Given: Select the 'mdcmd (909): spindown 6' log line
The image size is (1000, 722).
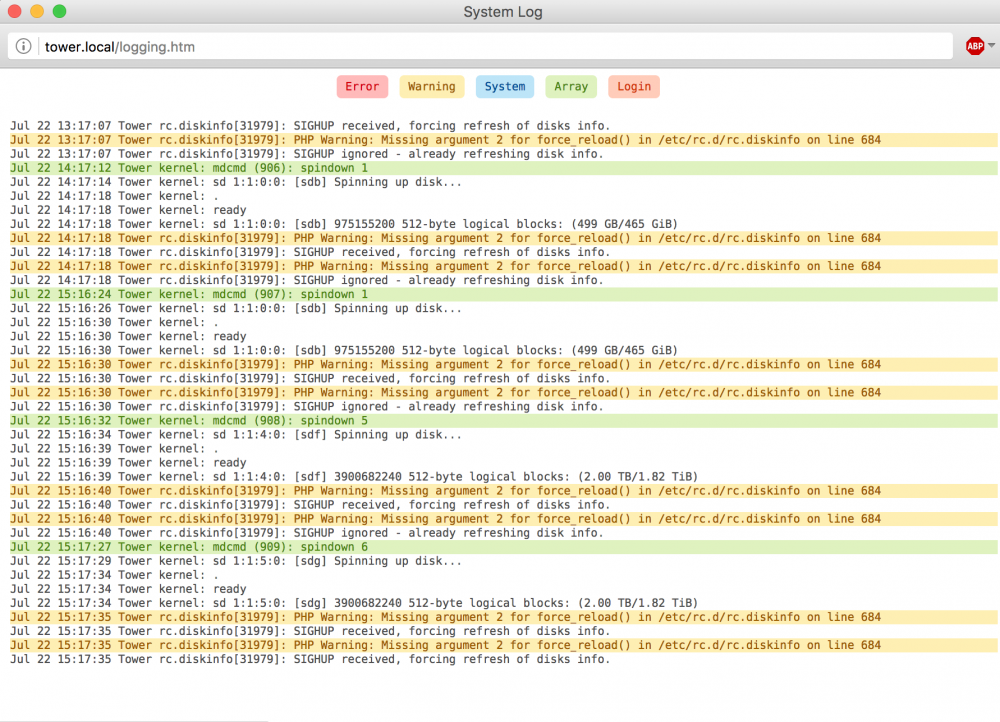Looking at the screenshot, I should pyautogui.click(x=504, y=547).
